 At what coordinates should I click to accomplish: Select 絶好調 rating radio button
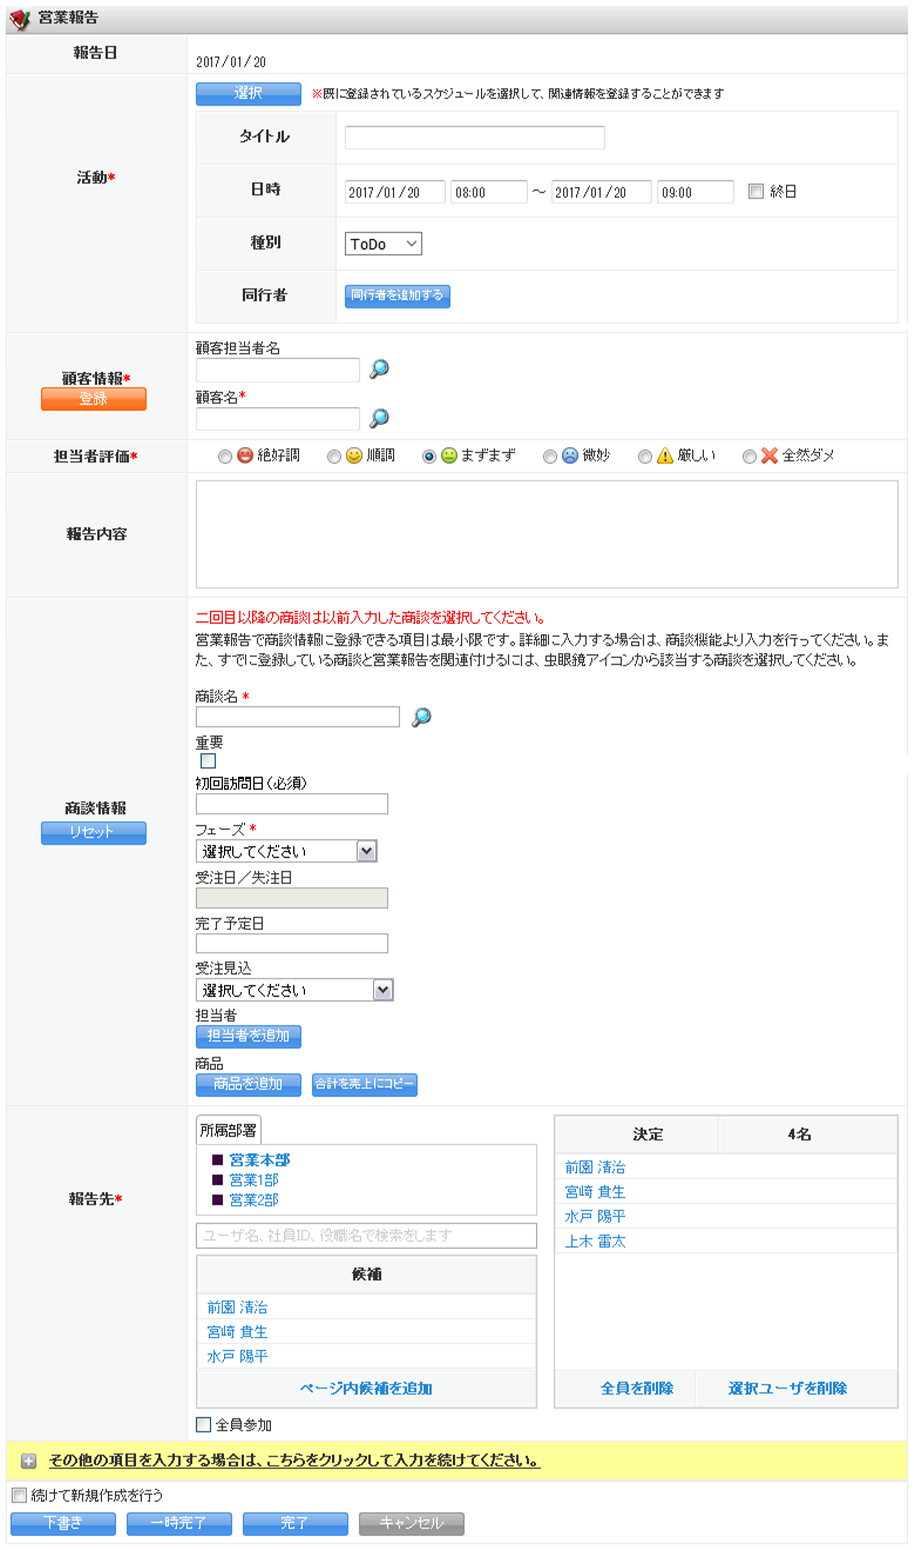coord(225,457)
